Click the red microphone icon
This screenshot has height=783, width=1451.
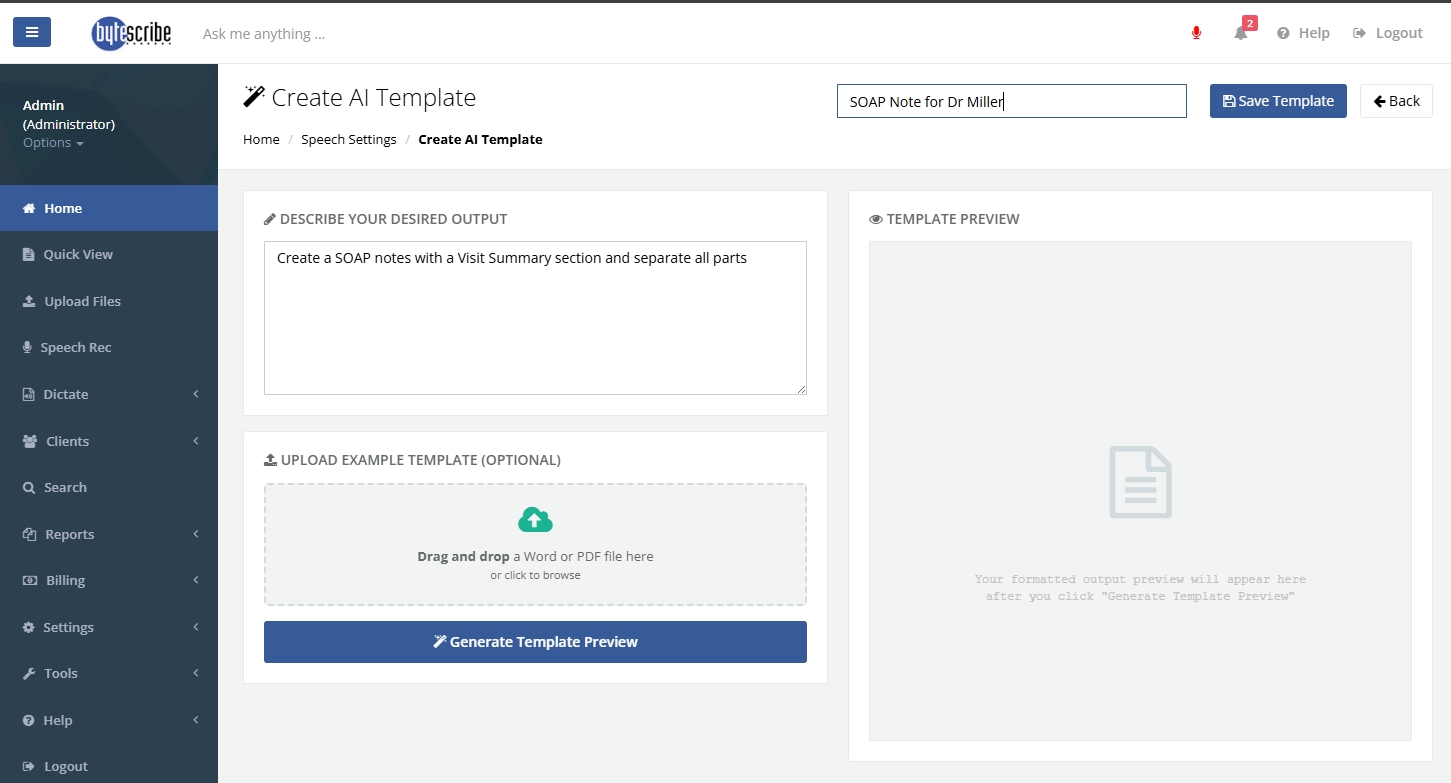(1196, 33)
